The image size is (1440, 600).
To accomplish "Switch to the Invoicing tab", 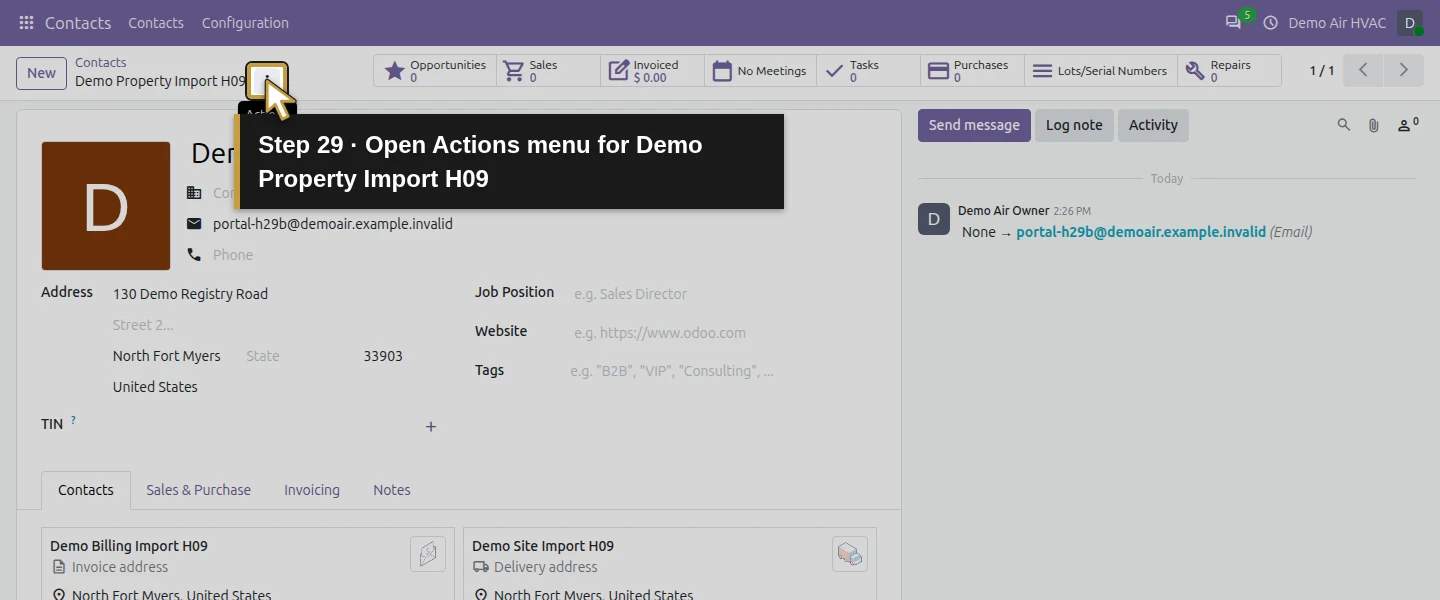I will [x=312, y=490].
